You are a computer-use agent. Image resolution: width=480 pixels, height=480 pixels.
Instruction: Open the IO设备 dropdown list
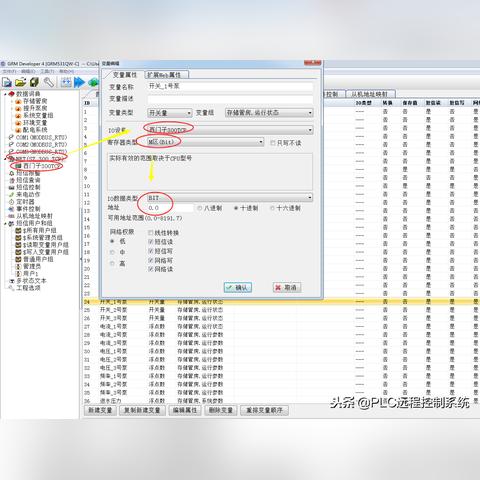tap(230, 130)
